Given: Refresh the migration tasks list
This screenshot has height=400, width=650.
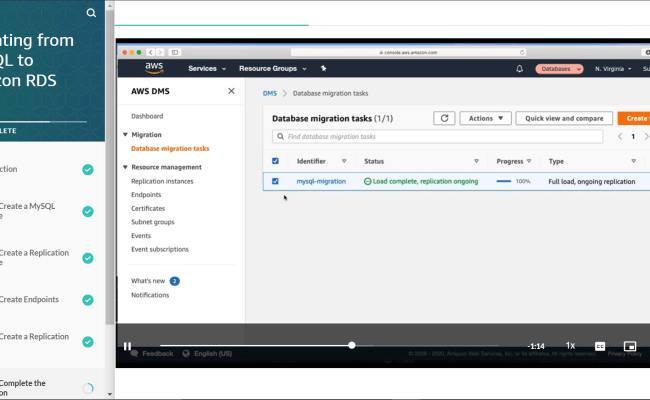Looking at the screenshot, I should click(x=444, y=118).
